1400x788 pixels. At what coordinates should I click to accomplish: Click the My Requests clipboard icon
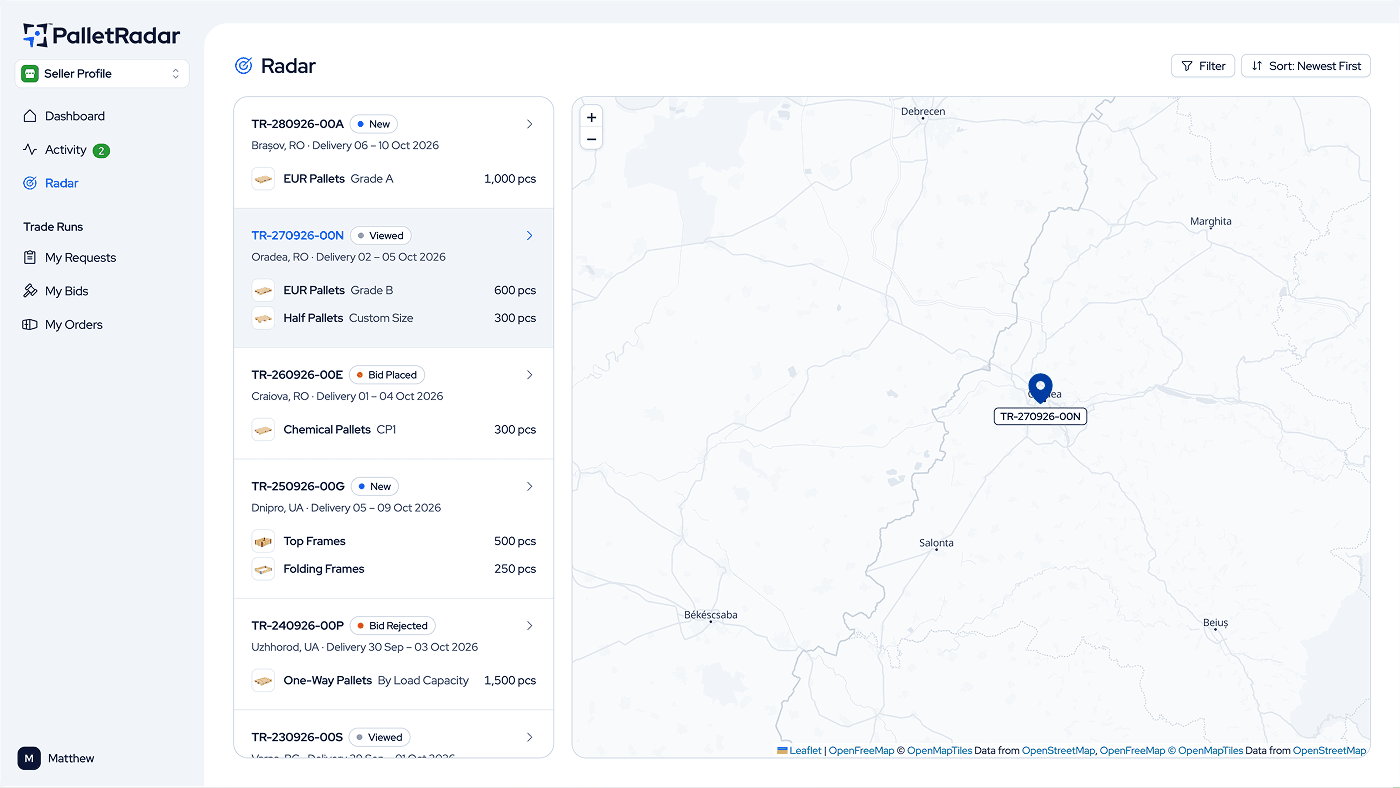coord(30,258)
